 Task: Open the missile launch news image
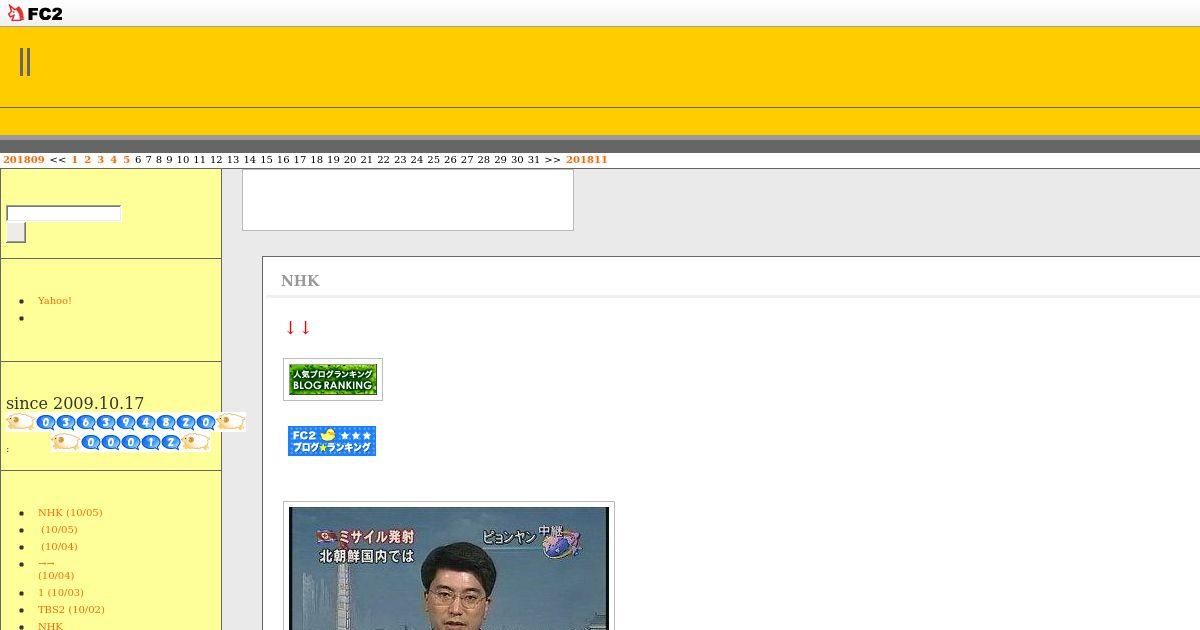click(x=449, y=567)
